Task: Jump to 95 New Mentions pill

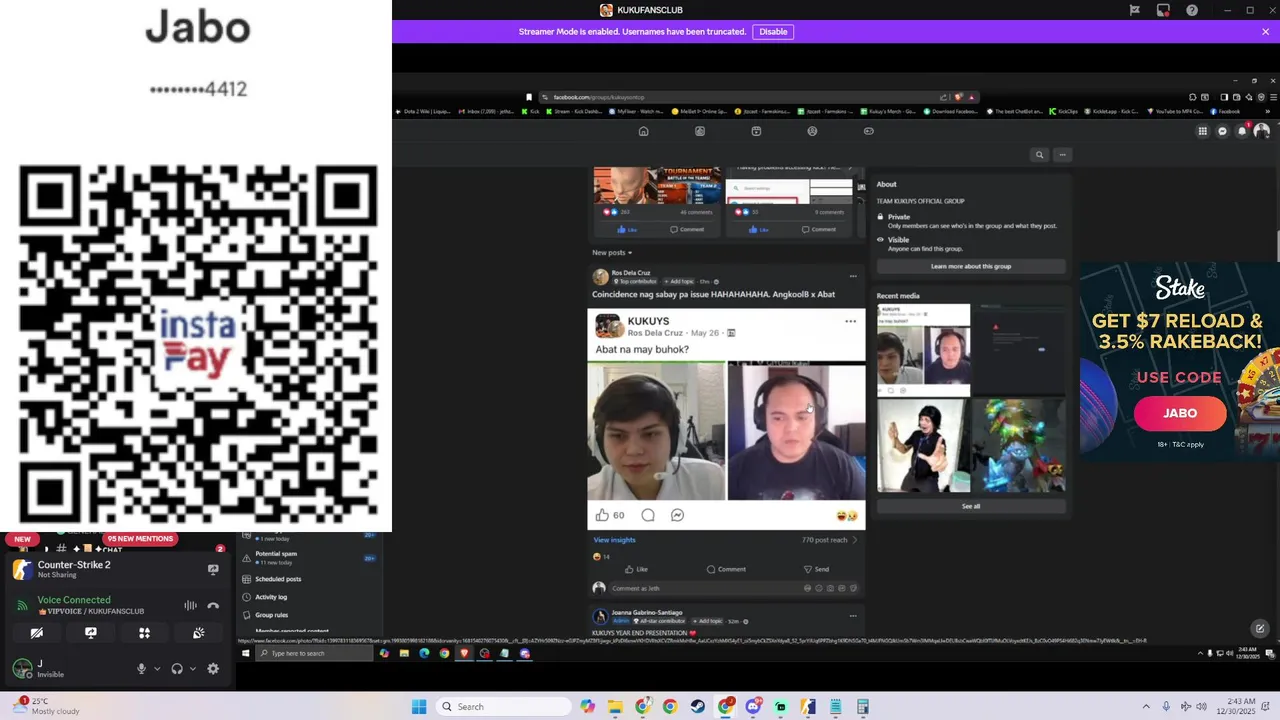Action: pyautogui.click(x=140, y=539)
